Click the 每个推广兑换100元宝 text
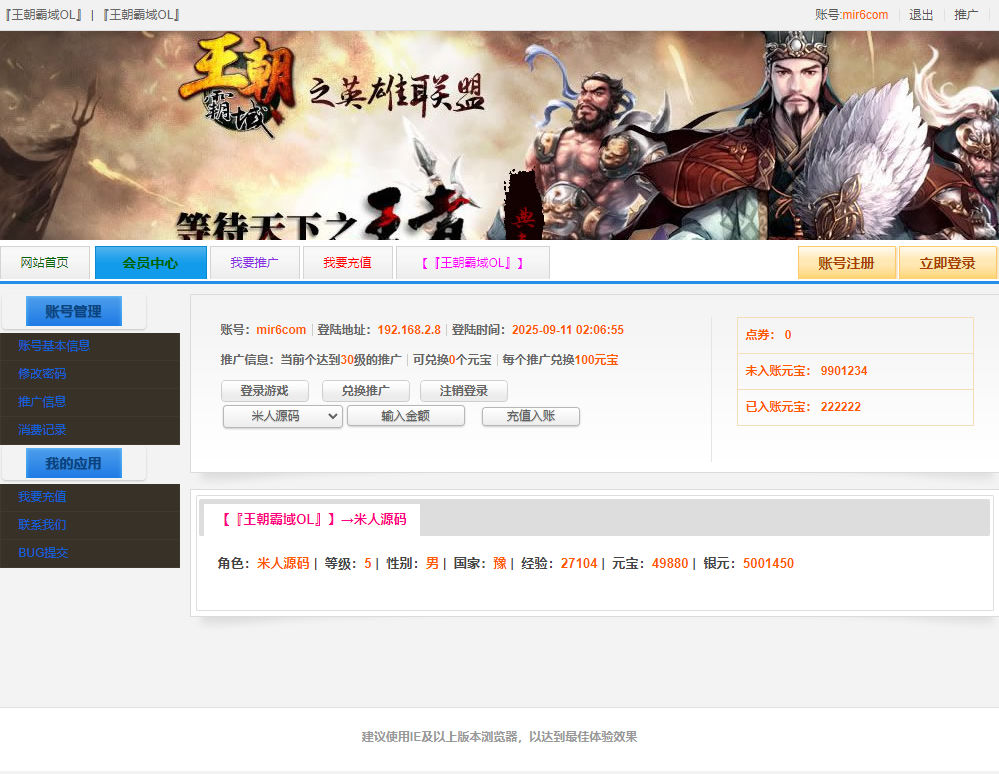 tap(560, 360)
